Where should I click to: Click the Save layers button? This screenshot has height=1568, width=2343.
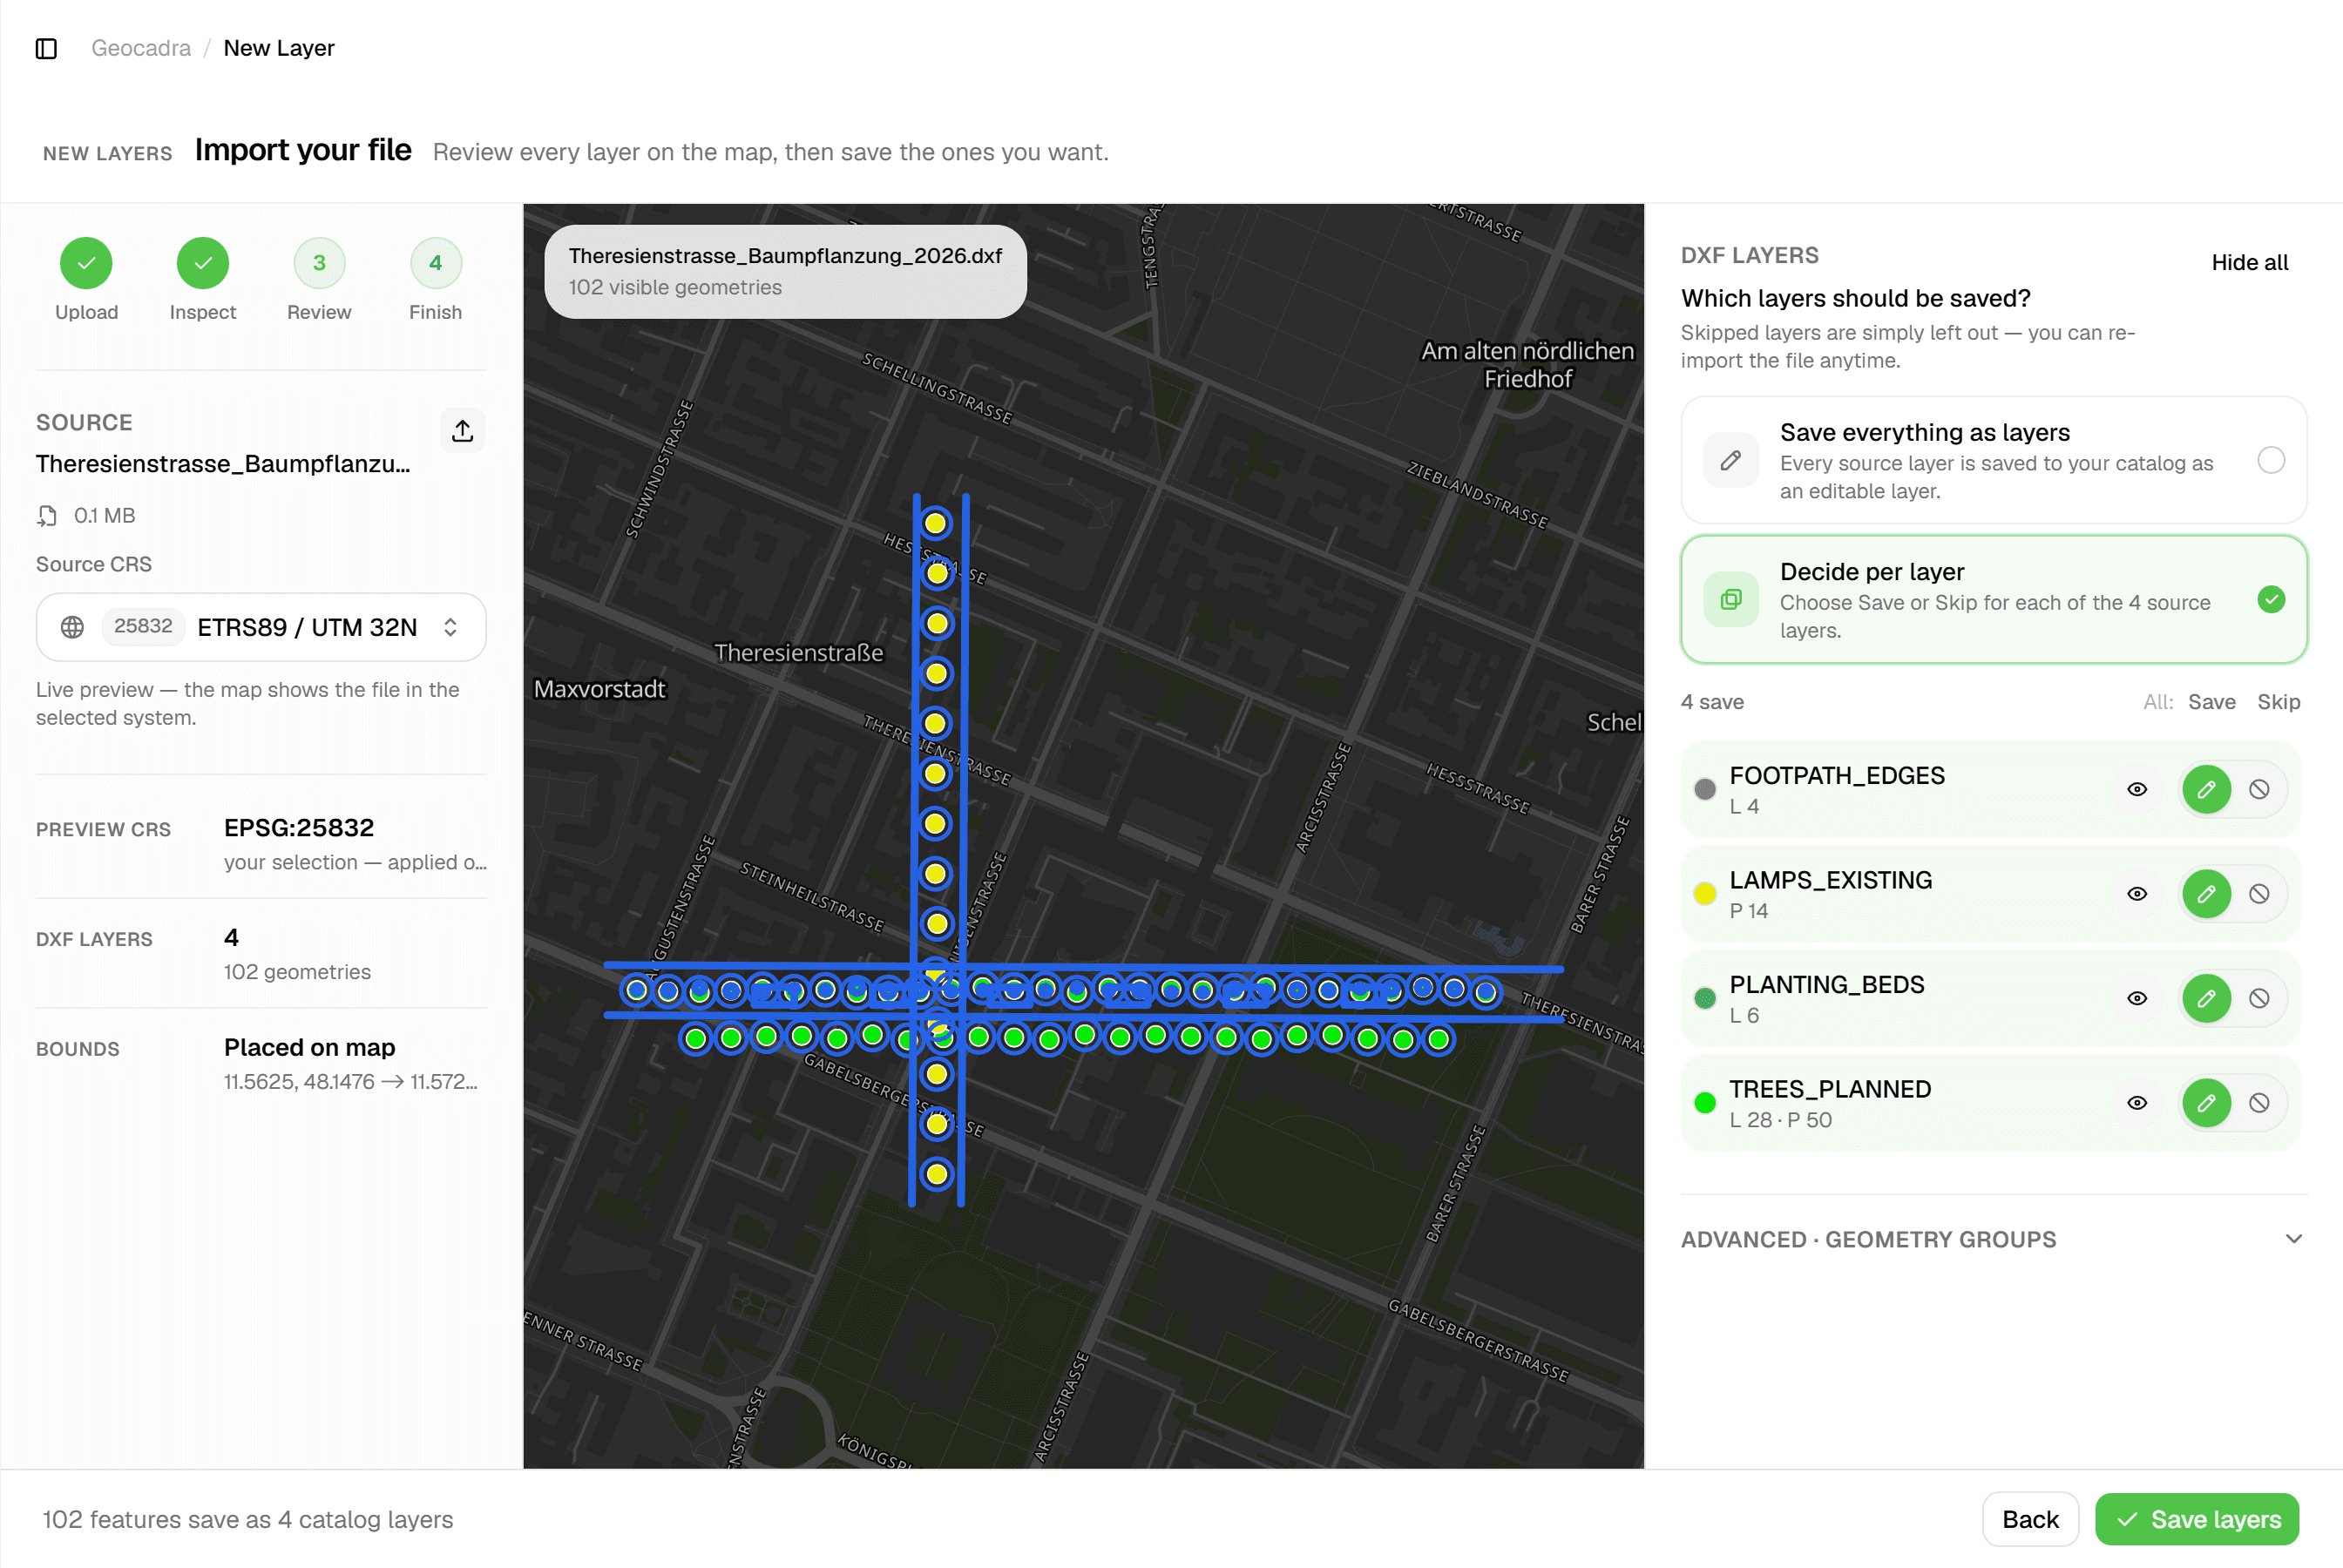coord(2196,1519)
